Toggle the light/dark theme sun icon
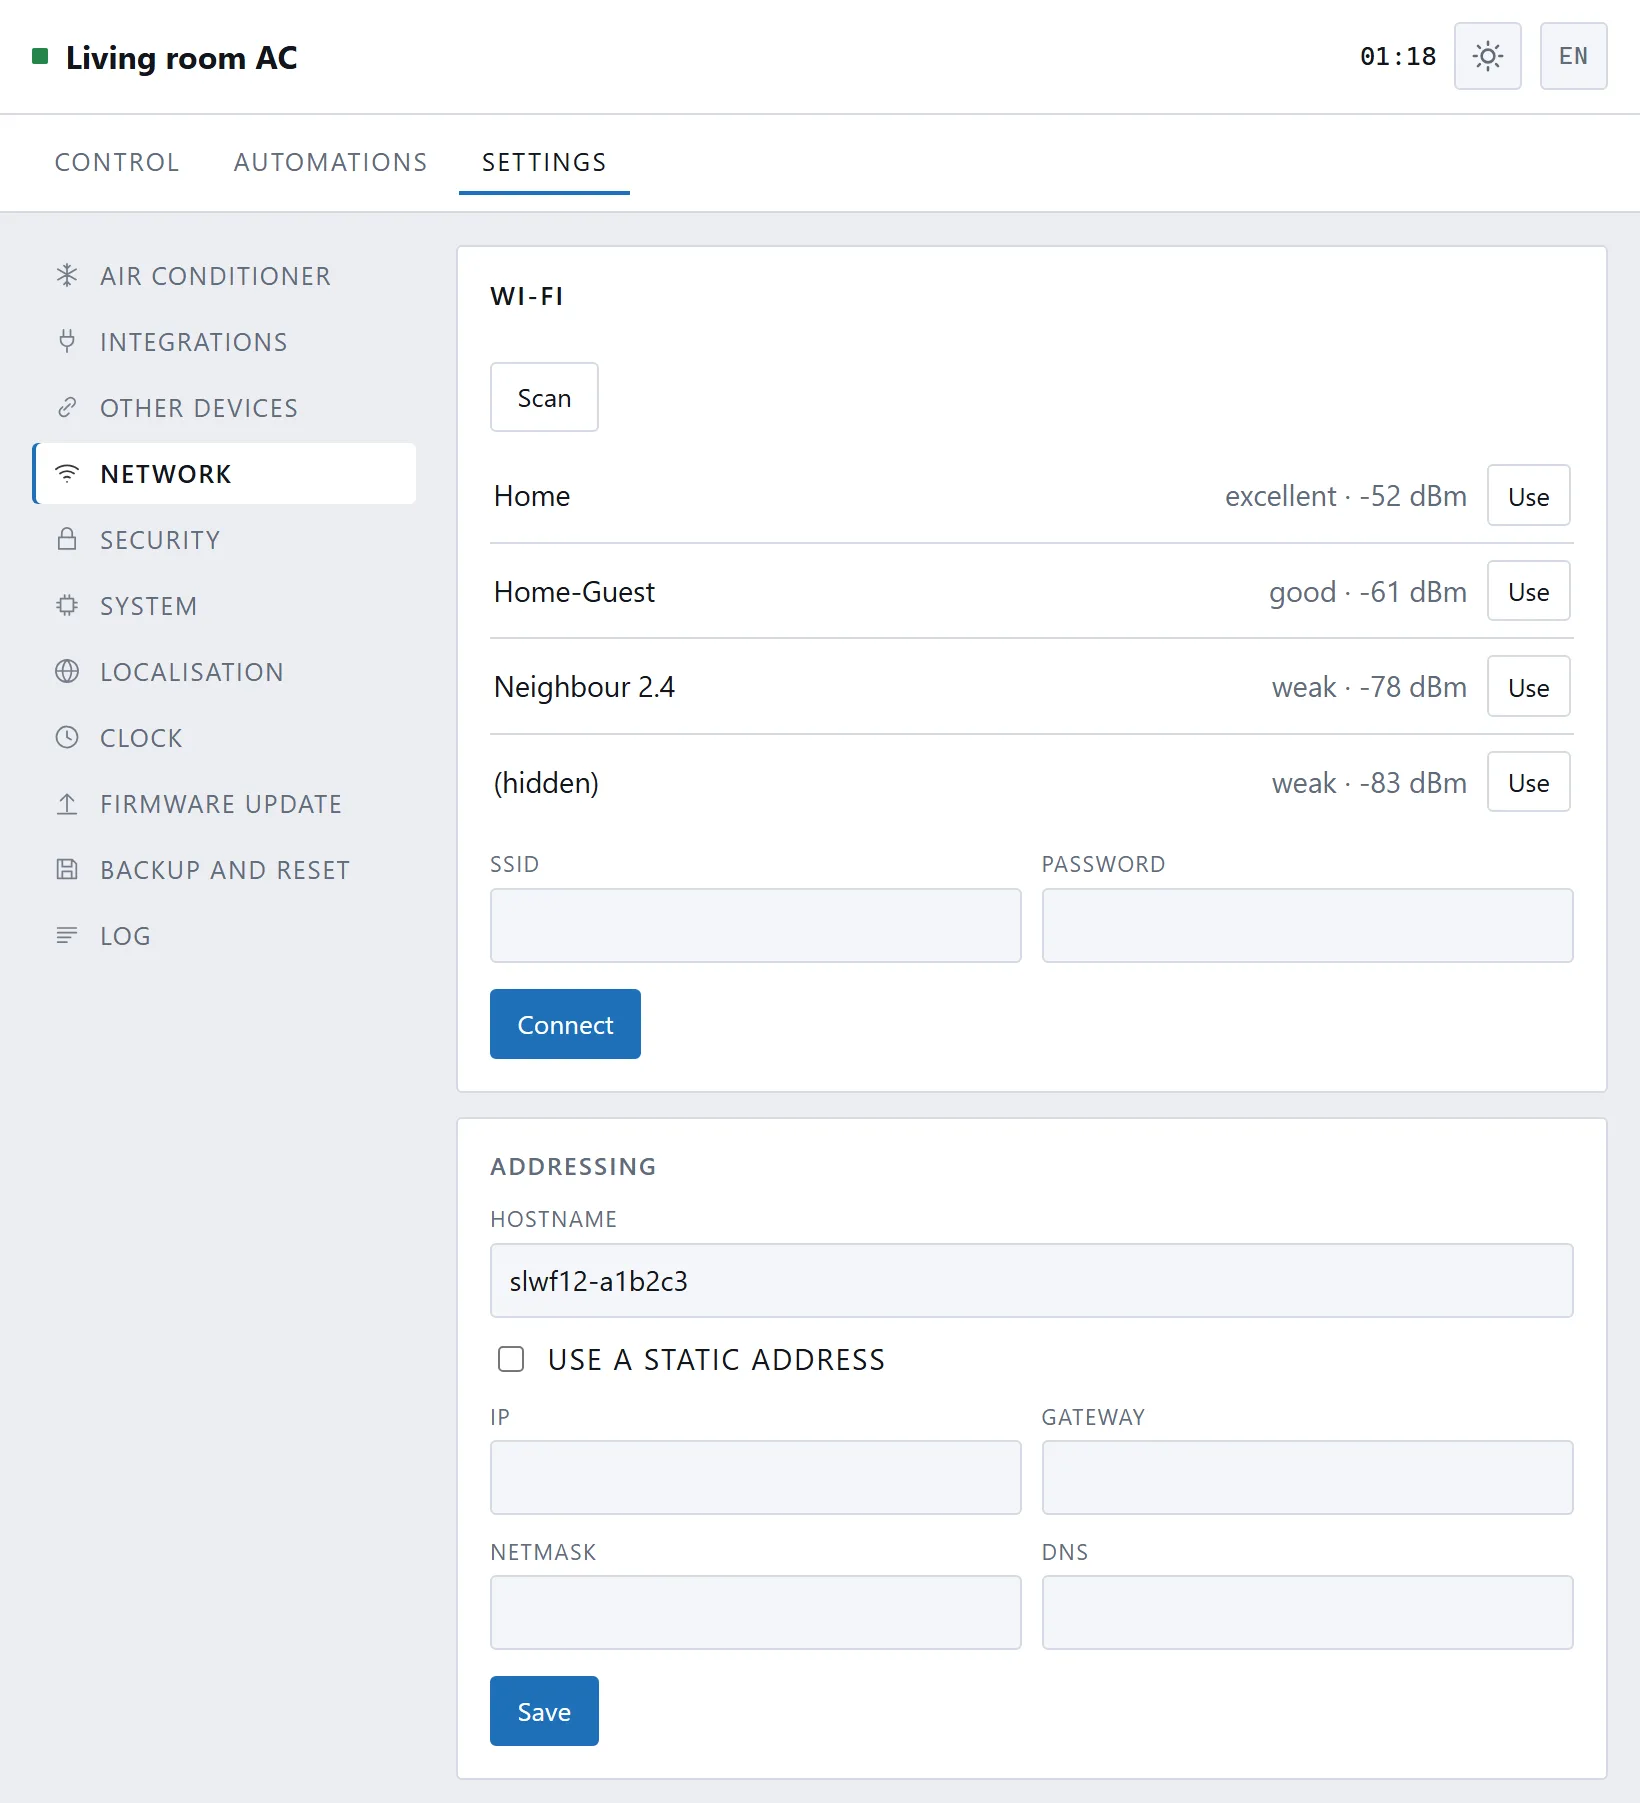The width and height of the screenshot is (1640, 1803). tap(1487, 56)
